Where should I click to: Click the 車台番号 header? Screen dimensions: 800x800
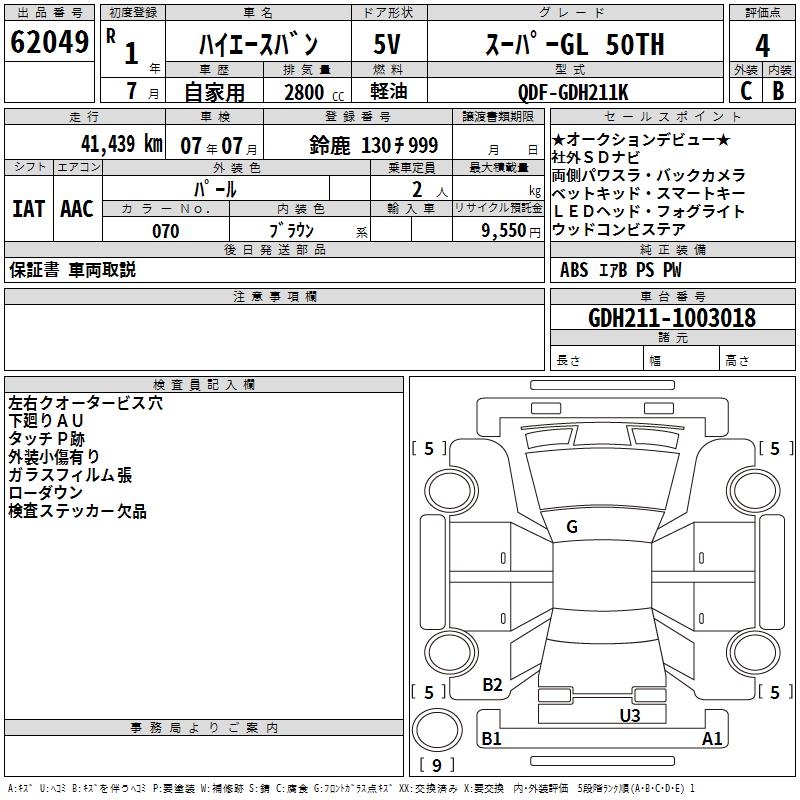(672, 296)
